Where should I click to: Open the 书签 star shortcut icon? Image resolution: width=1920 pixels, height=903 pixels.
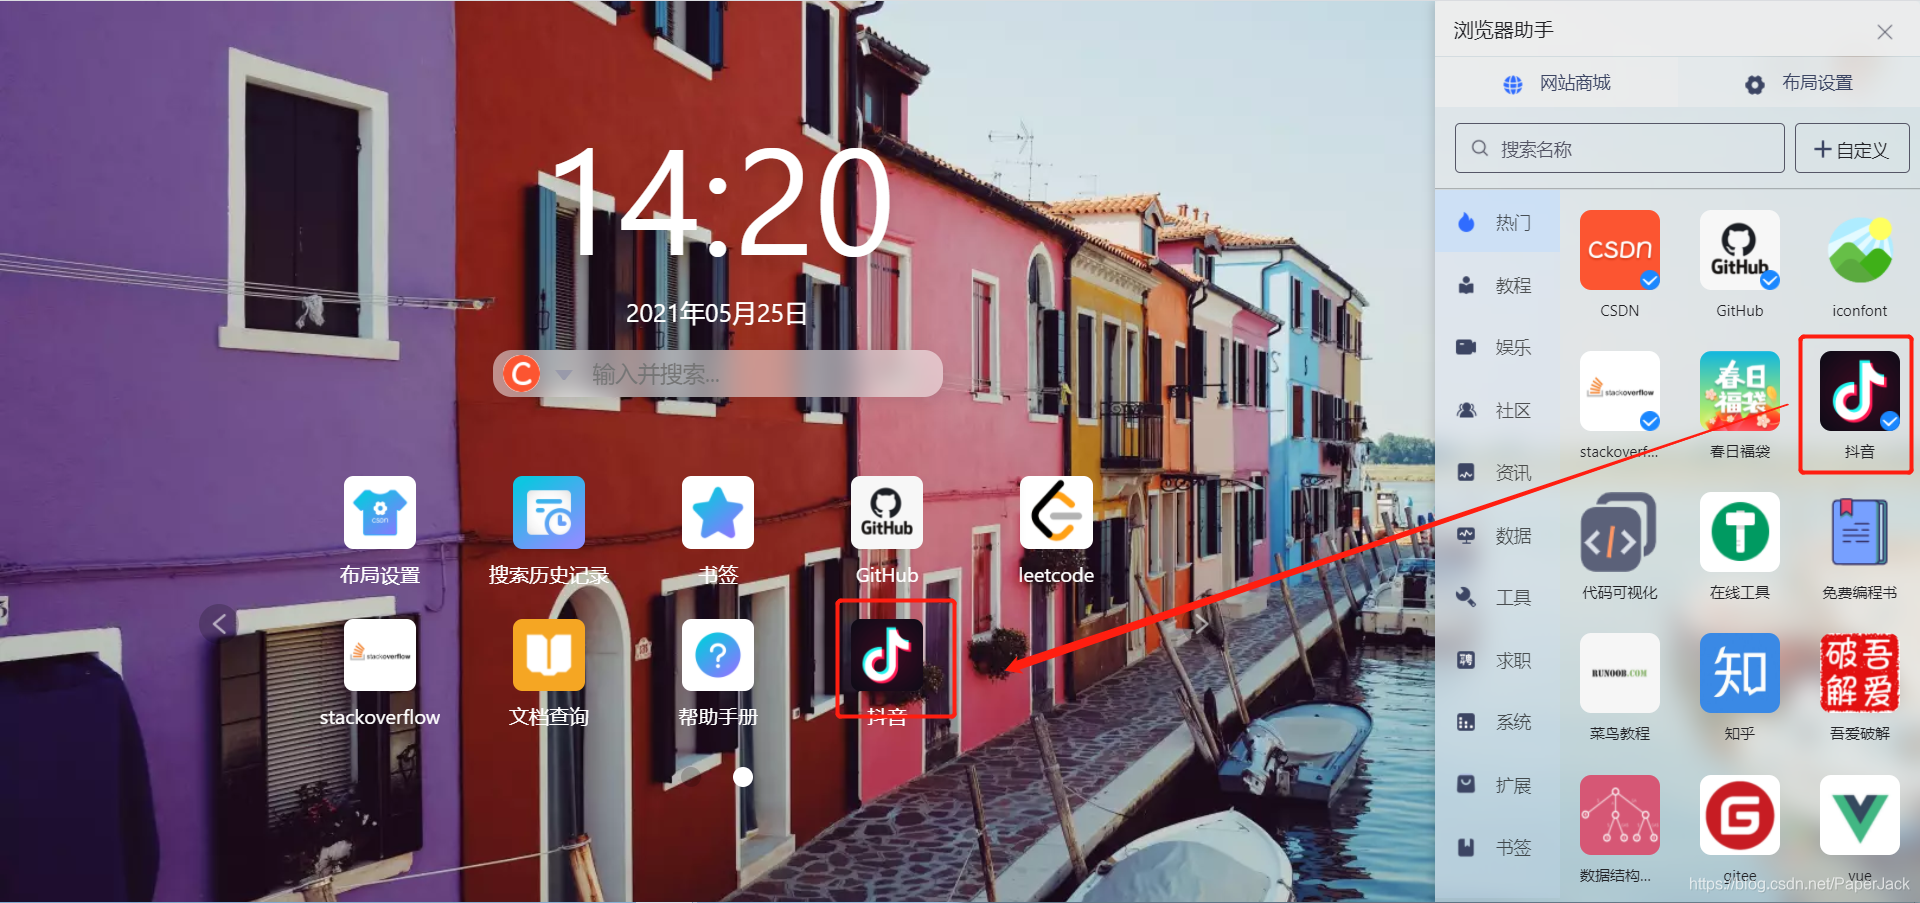[718, 512]
